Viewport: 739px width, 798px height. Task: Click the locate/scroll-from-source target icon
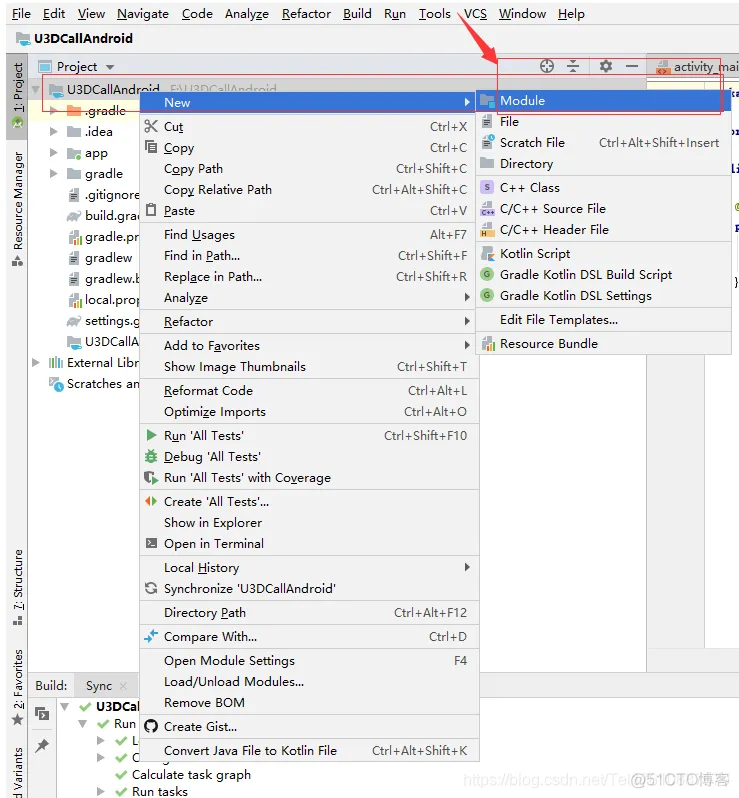[x=547, y=66]
